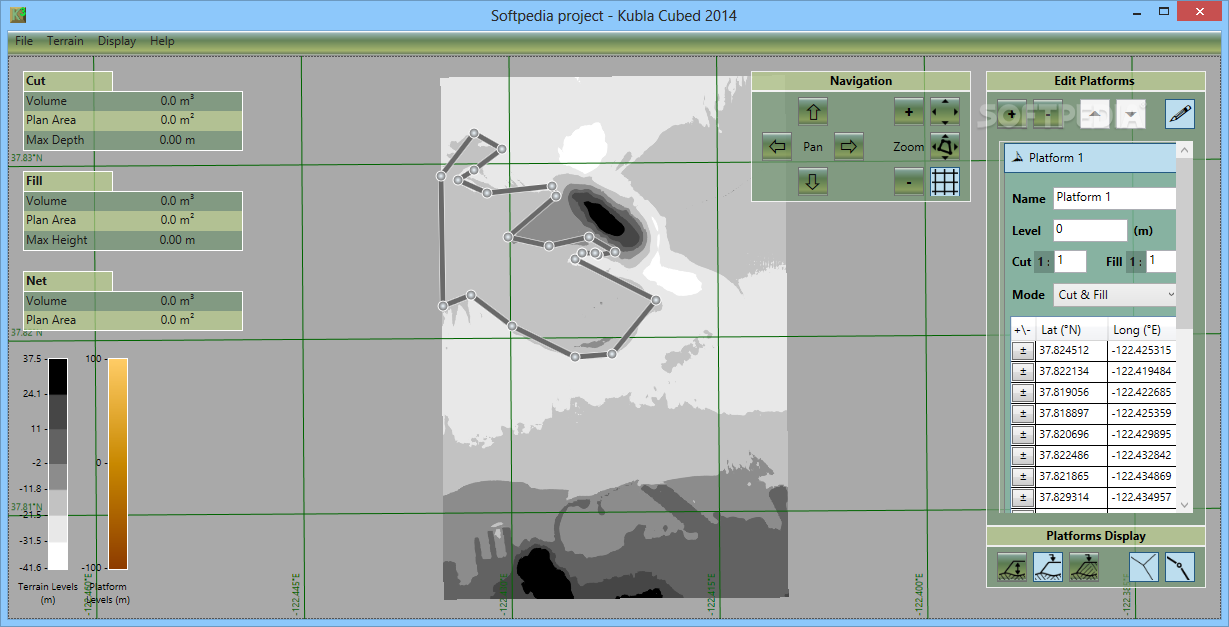Click the ± button for latitude 37.819056
Image resolution: width=1229 pixels, height=627 pixels.
point(1023,392)
